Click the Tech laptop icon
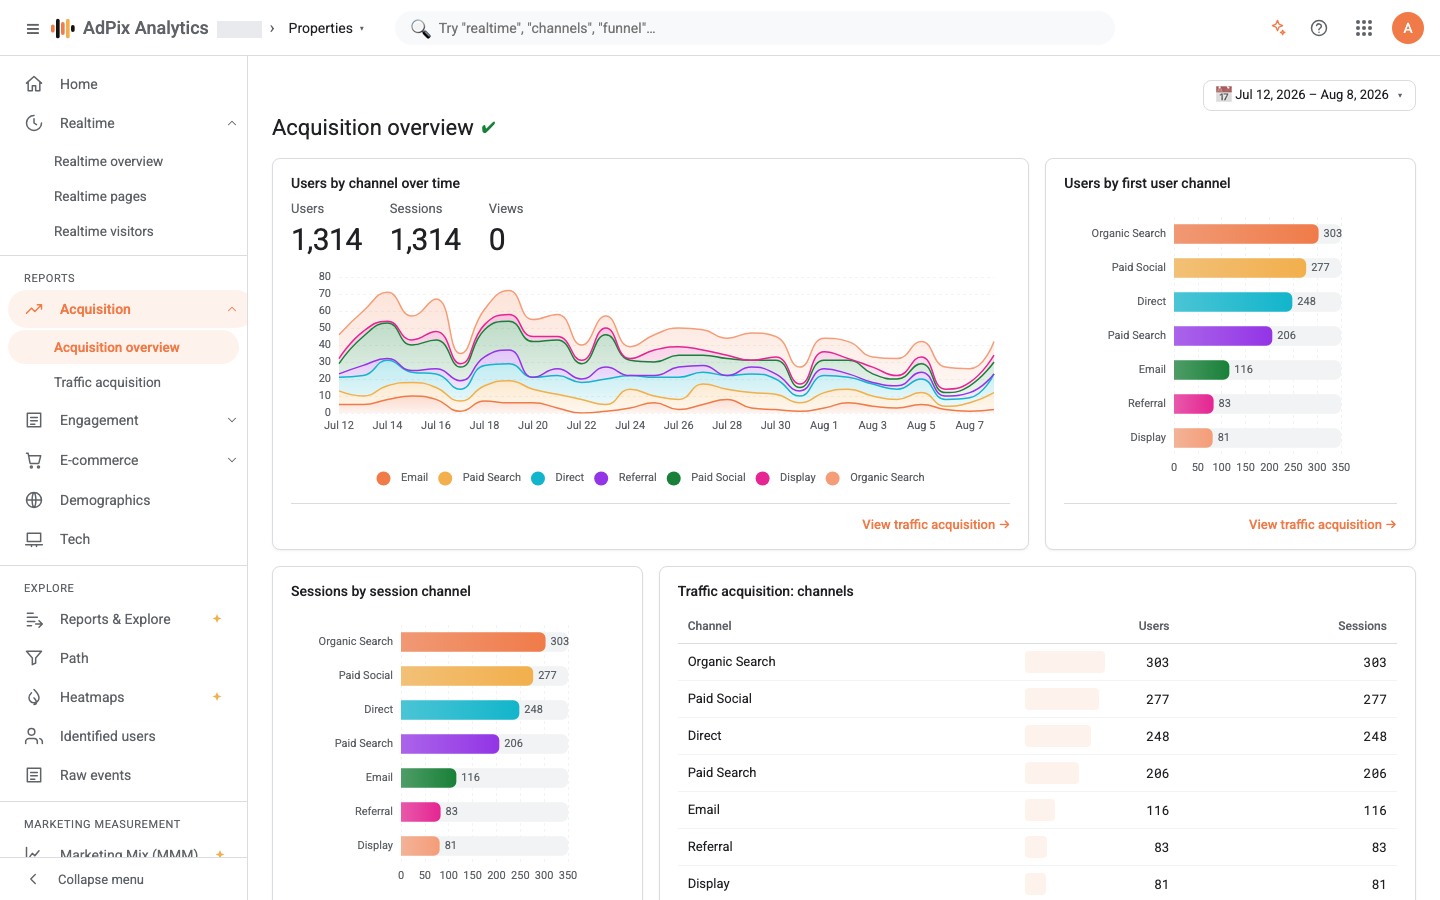This screenshot has height=900, width=1440. (x=34, y=539)
